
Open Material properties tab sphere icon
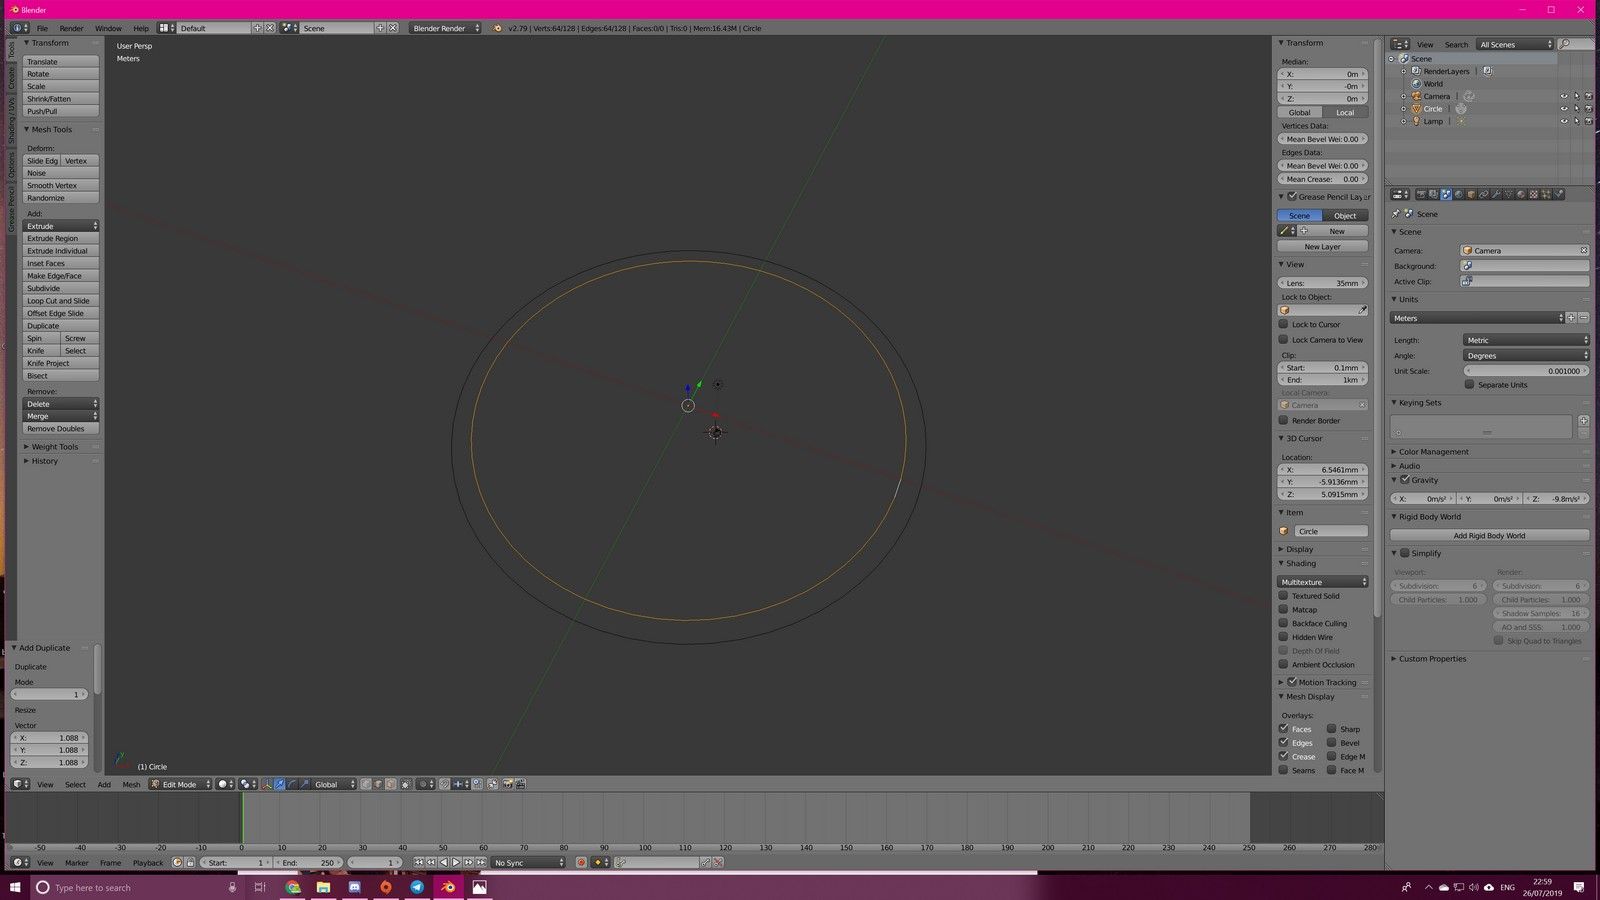pyautogui.click(x=1521, y=194)
